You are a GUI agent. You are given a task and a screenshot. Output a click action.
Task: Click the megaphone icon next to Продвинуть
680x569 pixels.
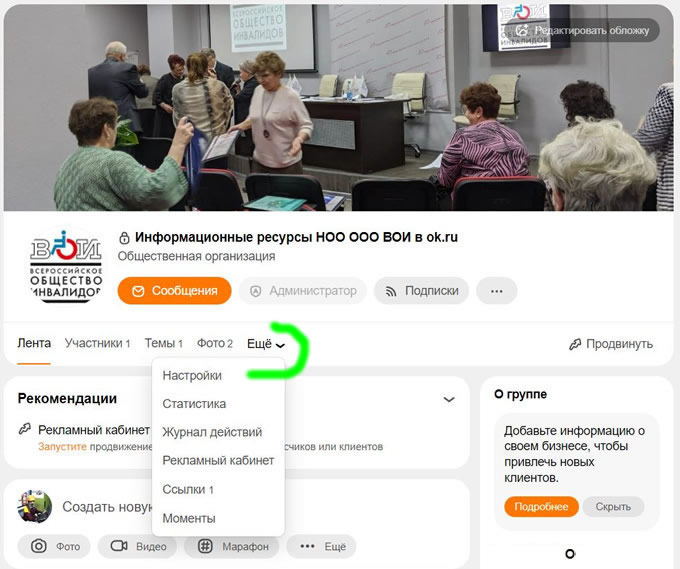click(575, 344)
